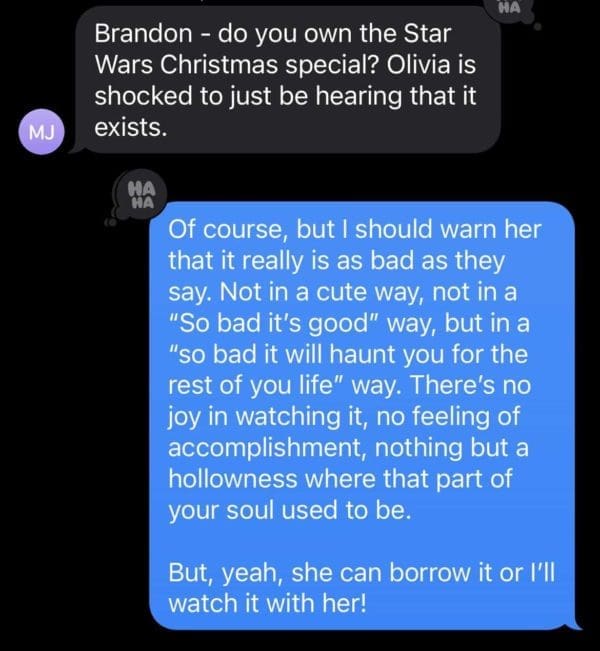Image resolution: width=600 pixels, height=651 pixels.
Task: Tap the name "Olivia" in gray message
Action: (x=419, y=65)
